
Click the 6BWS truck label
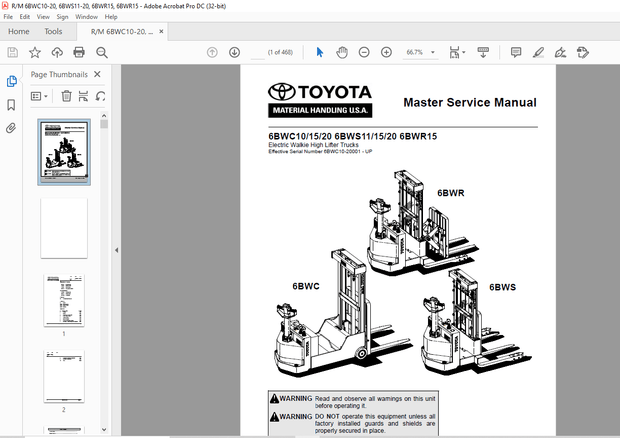503,287
